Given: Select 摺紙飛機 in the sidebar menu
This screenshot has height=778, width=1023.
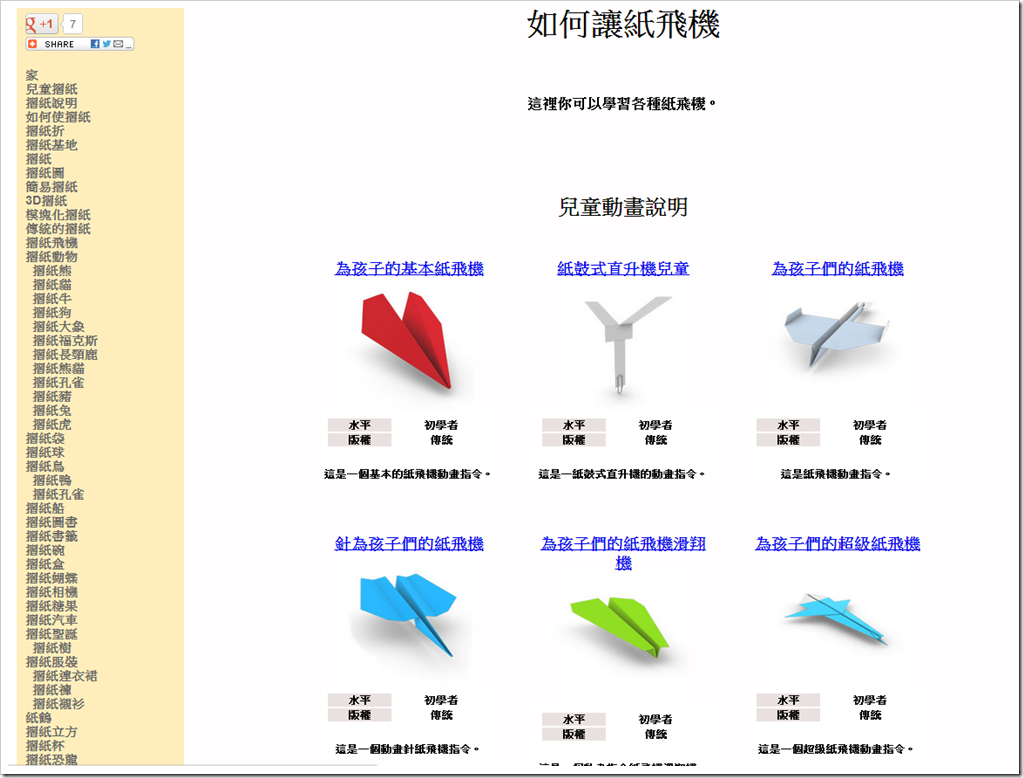Looking at the screenshot, I should 52,243.
